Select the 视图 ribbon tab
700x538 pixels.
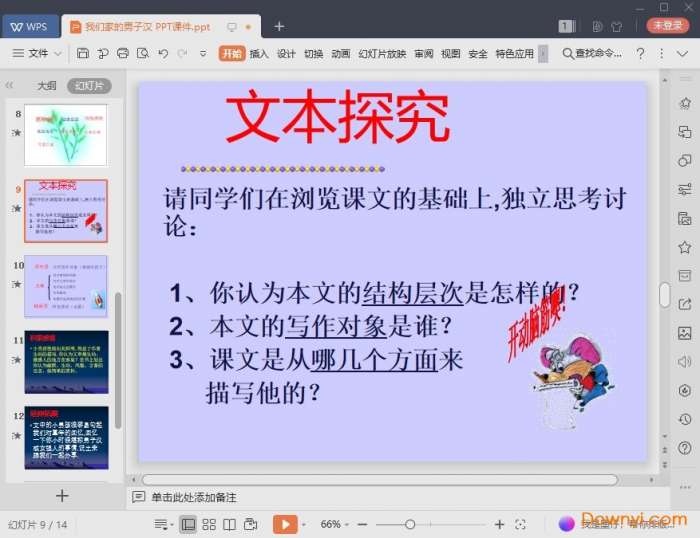coord(450,54)
